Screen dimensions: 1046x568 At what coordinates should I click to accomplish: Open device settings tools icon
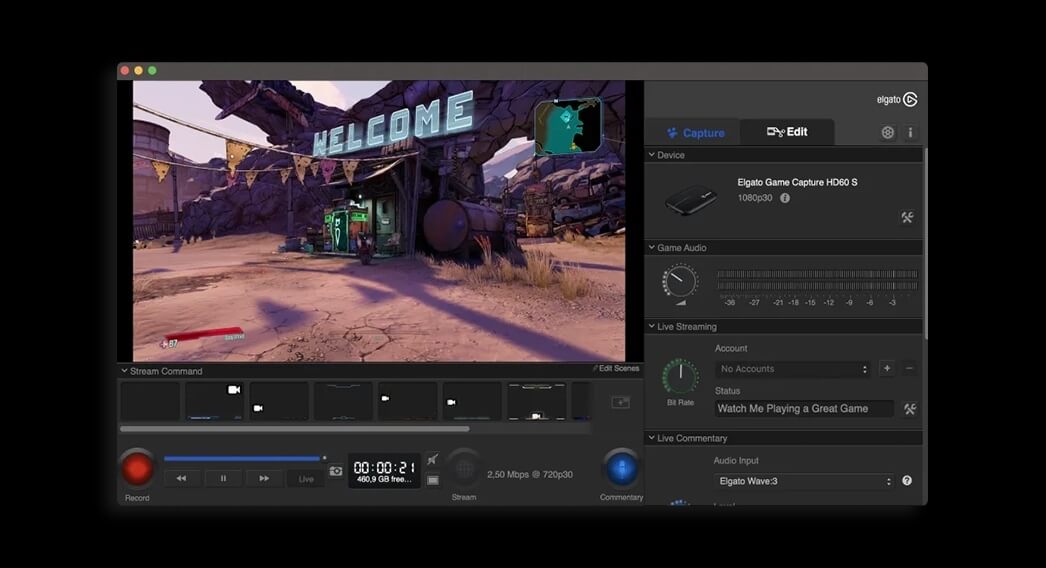click(x=907, y=218)
